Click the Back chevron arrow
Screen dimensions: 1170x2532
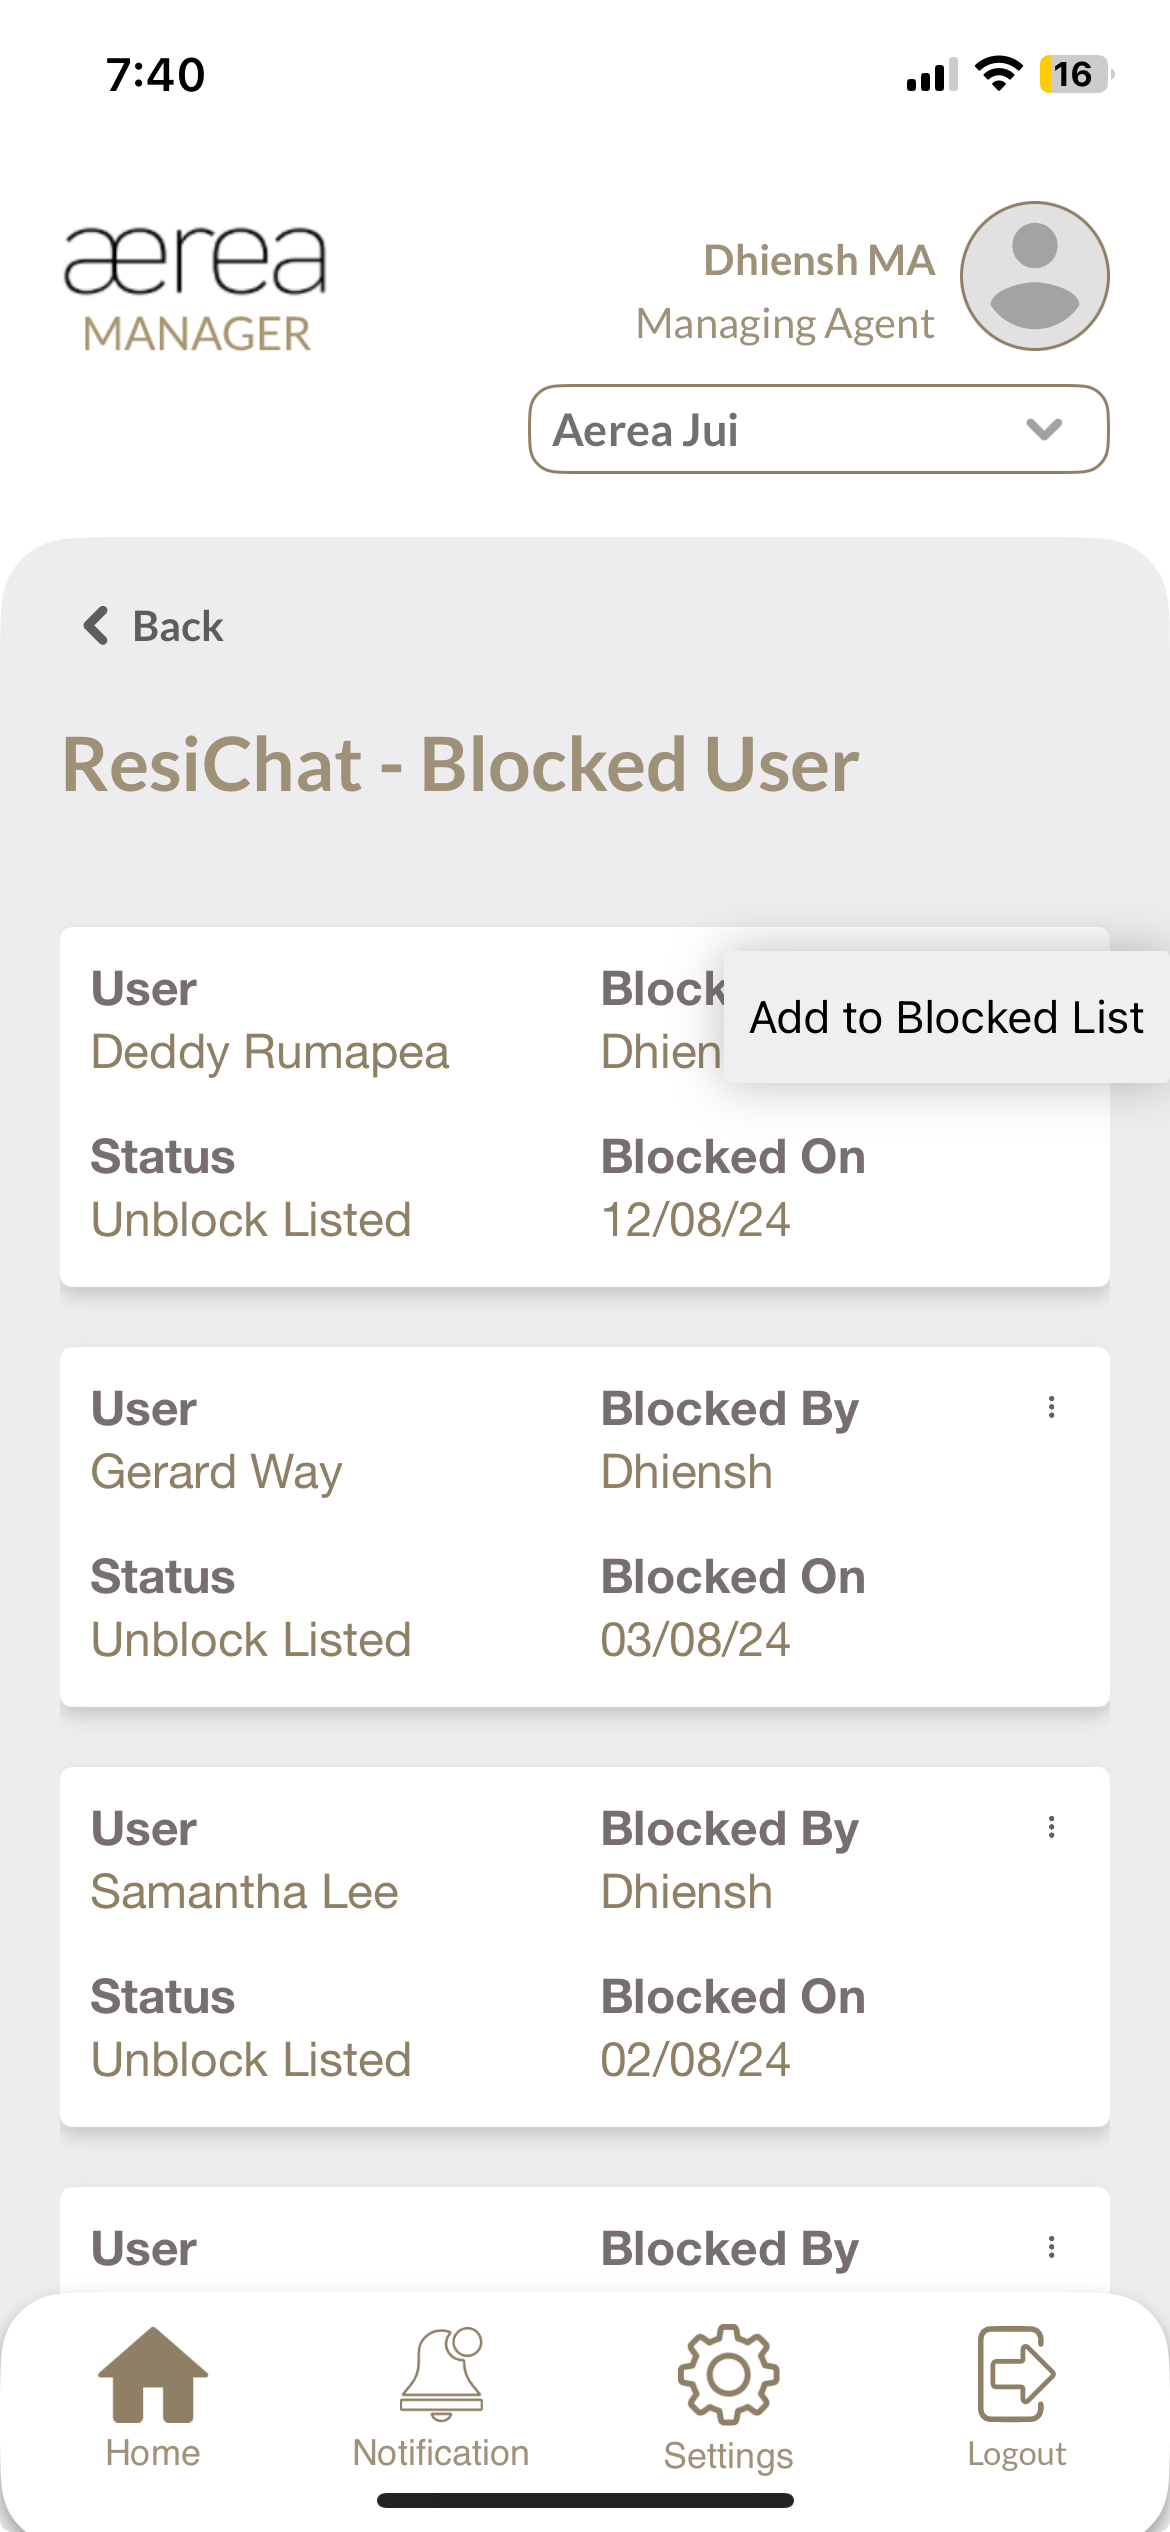click(96, 626)
